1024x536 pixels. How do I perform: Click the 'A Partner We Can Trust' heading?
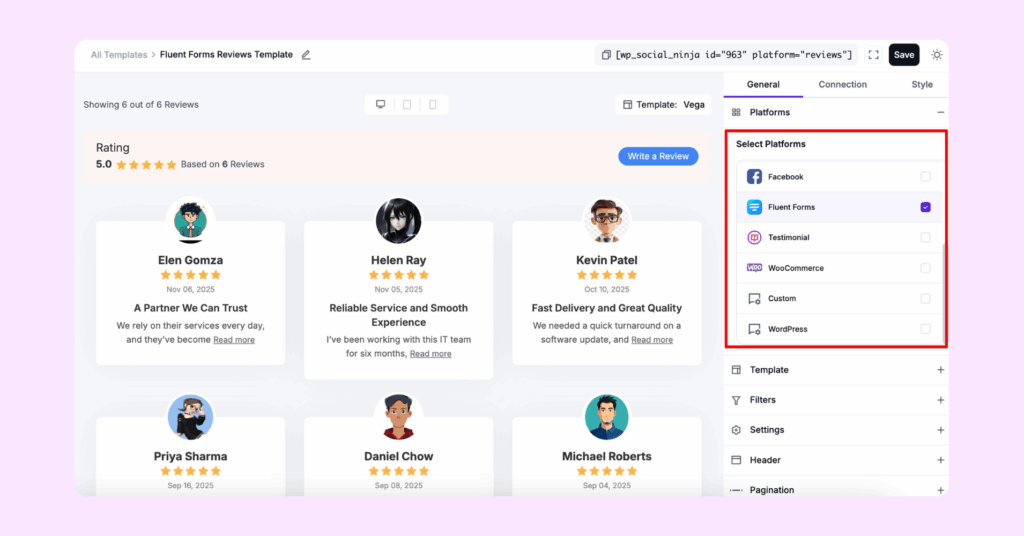[x=191, y=308]
